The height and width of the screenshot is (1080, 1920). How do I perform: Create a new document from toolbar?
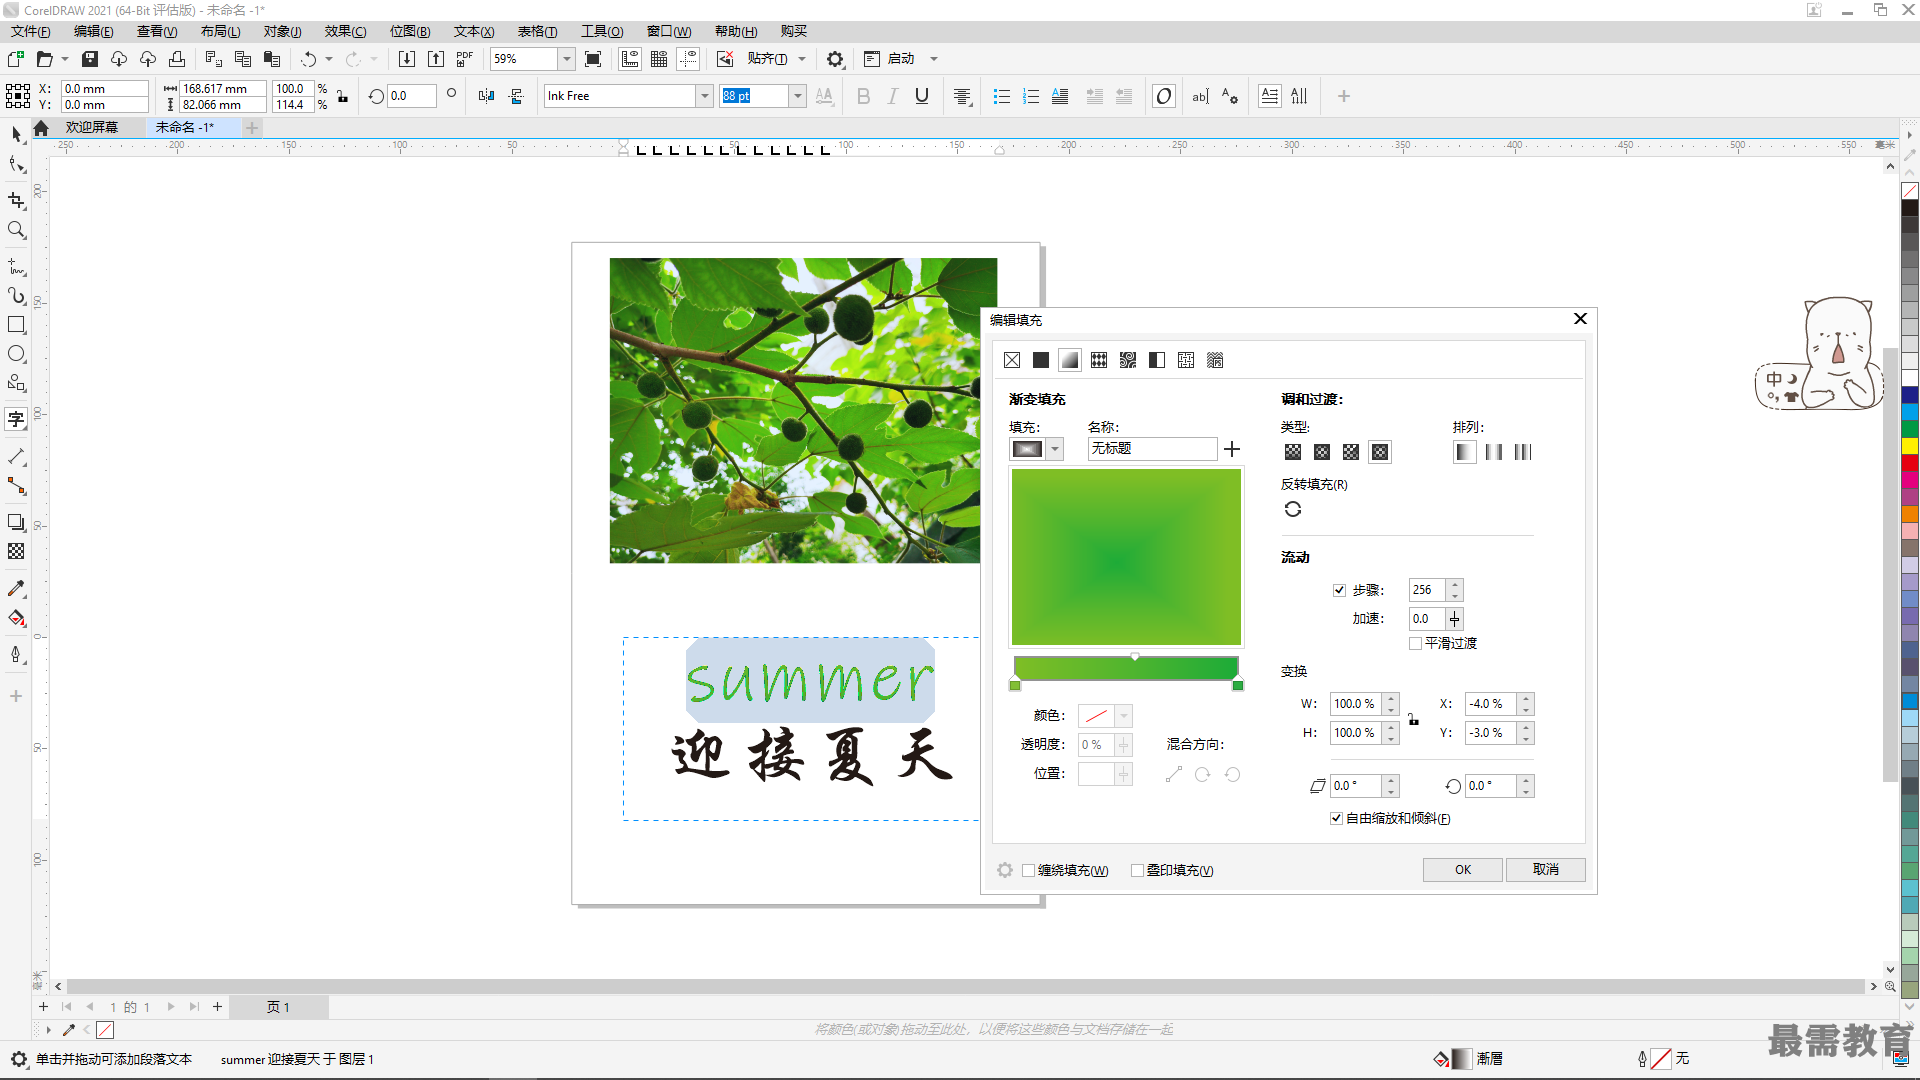click(16, 59)
